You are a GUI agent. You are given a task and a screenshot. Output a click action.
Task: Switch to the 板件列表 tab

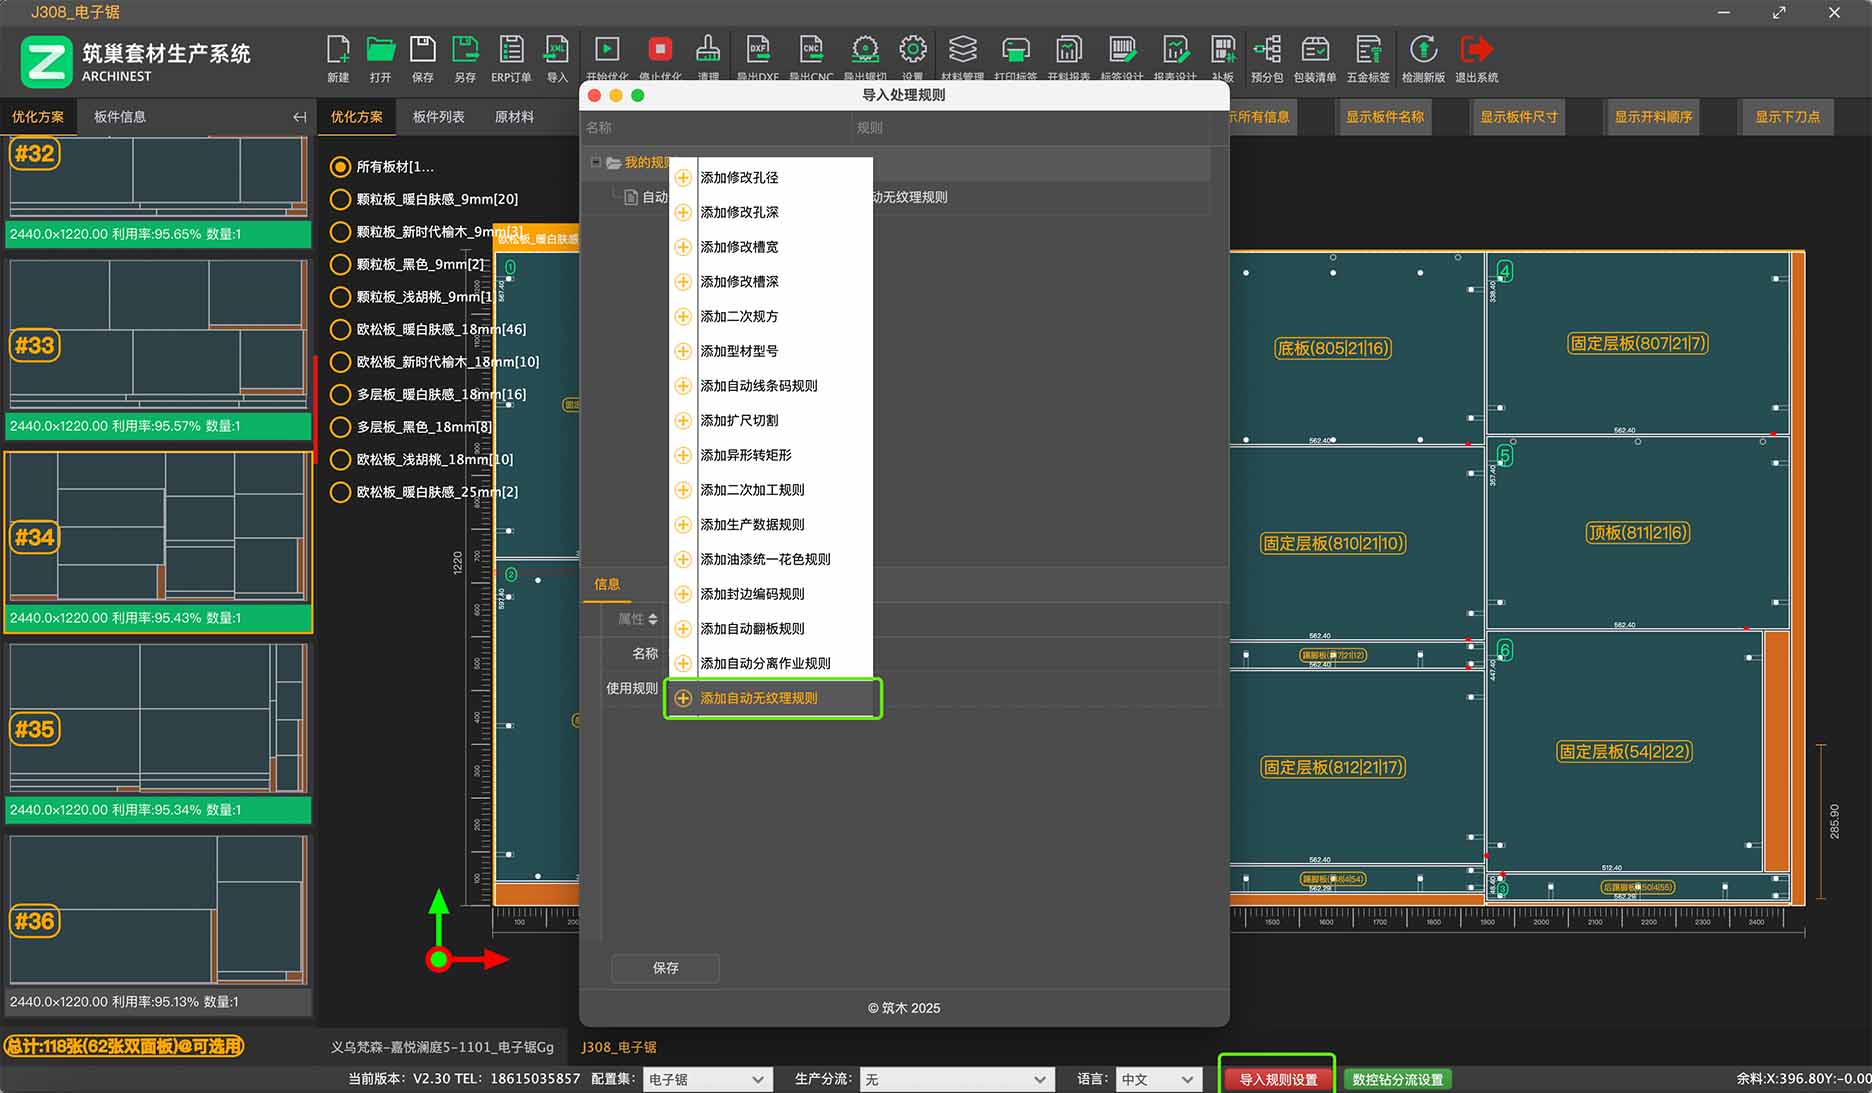tap(439, 117)
